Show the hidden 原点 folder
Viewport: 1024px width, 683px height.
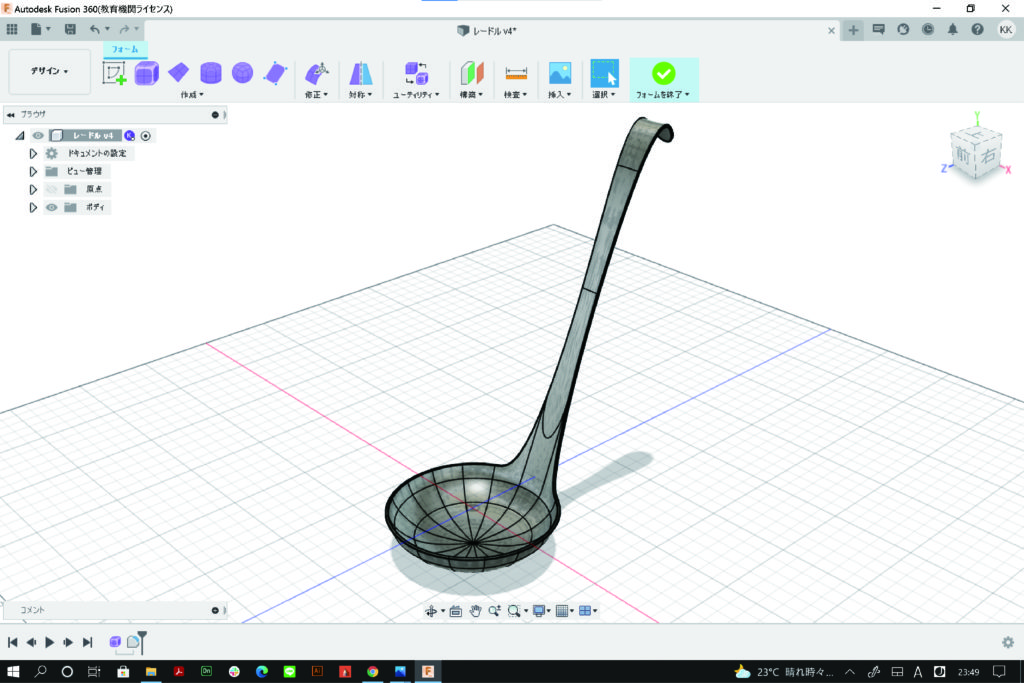coord(51,189)
